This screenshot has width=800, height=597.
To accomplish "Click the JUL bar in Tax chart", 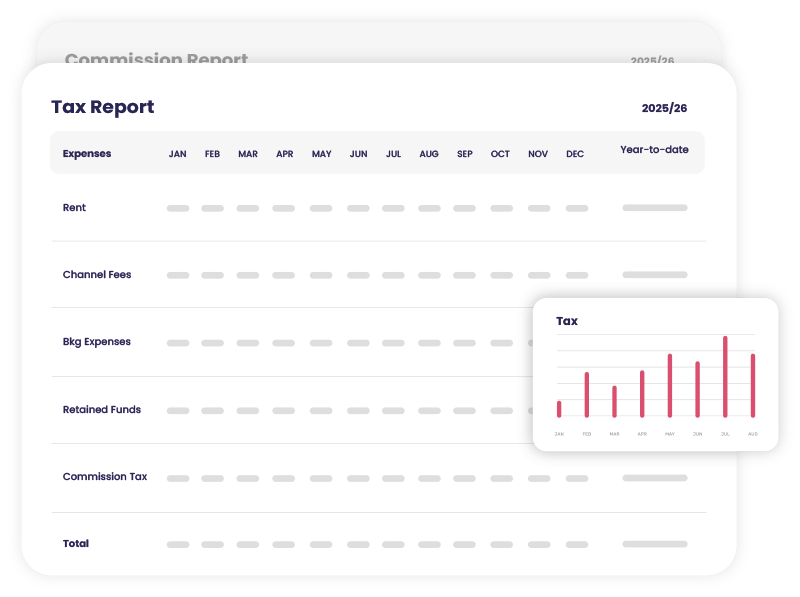I will (x=725, y=377).
